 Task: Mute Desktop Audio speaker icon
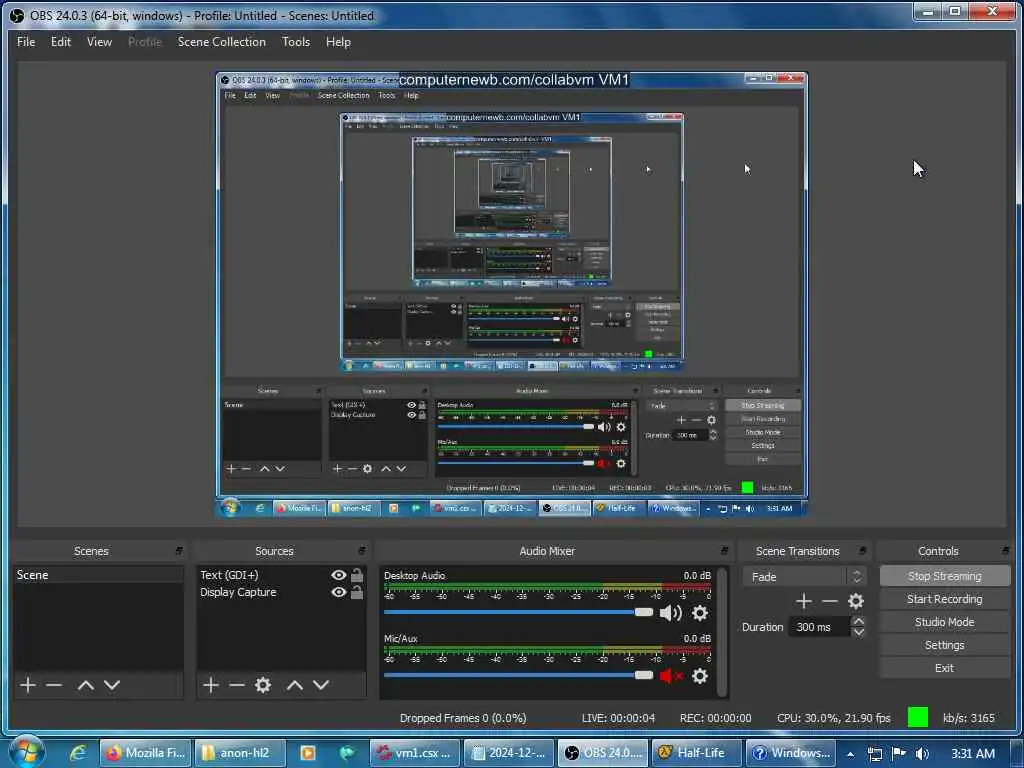tap(670, 613)
